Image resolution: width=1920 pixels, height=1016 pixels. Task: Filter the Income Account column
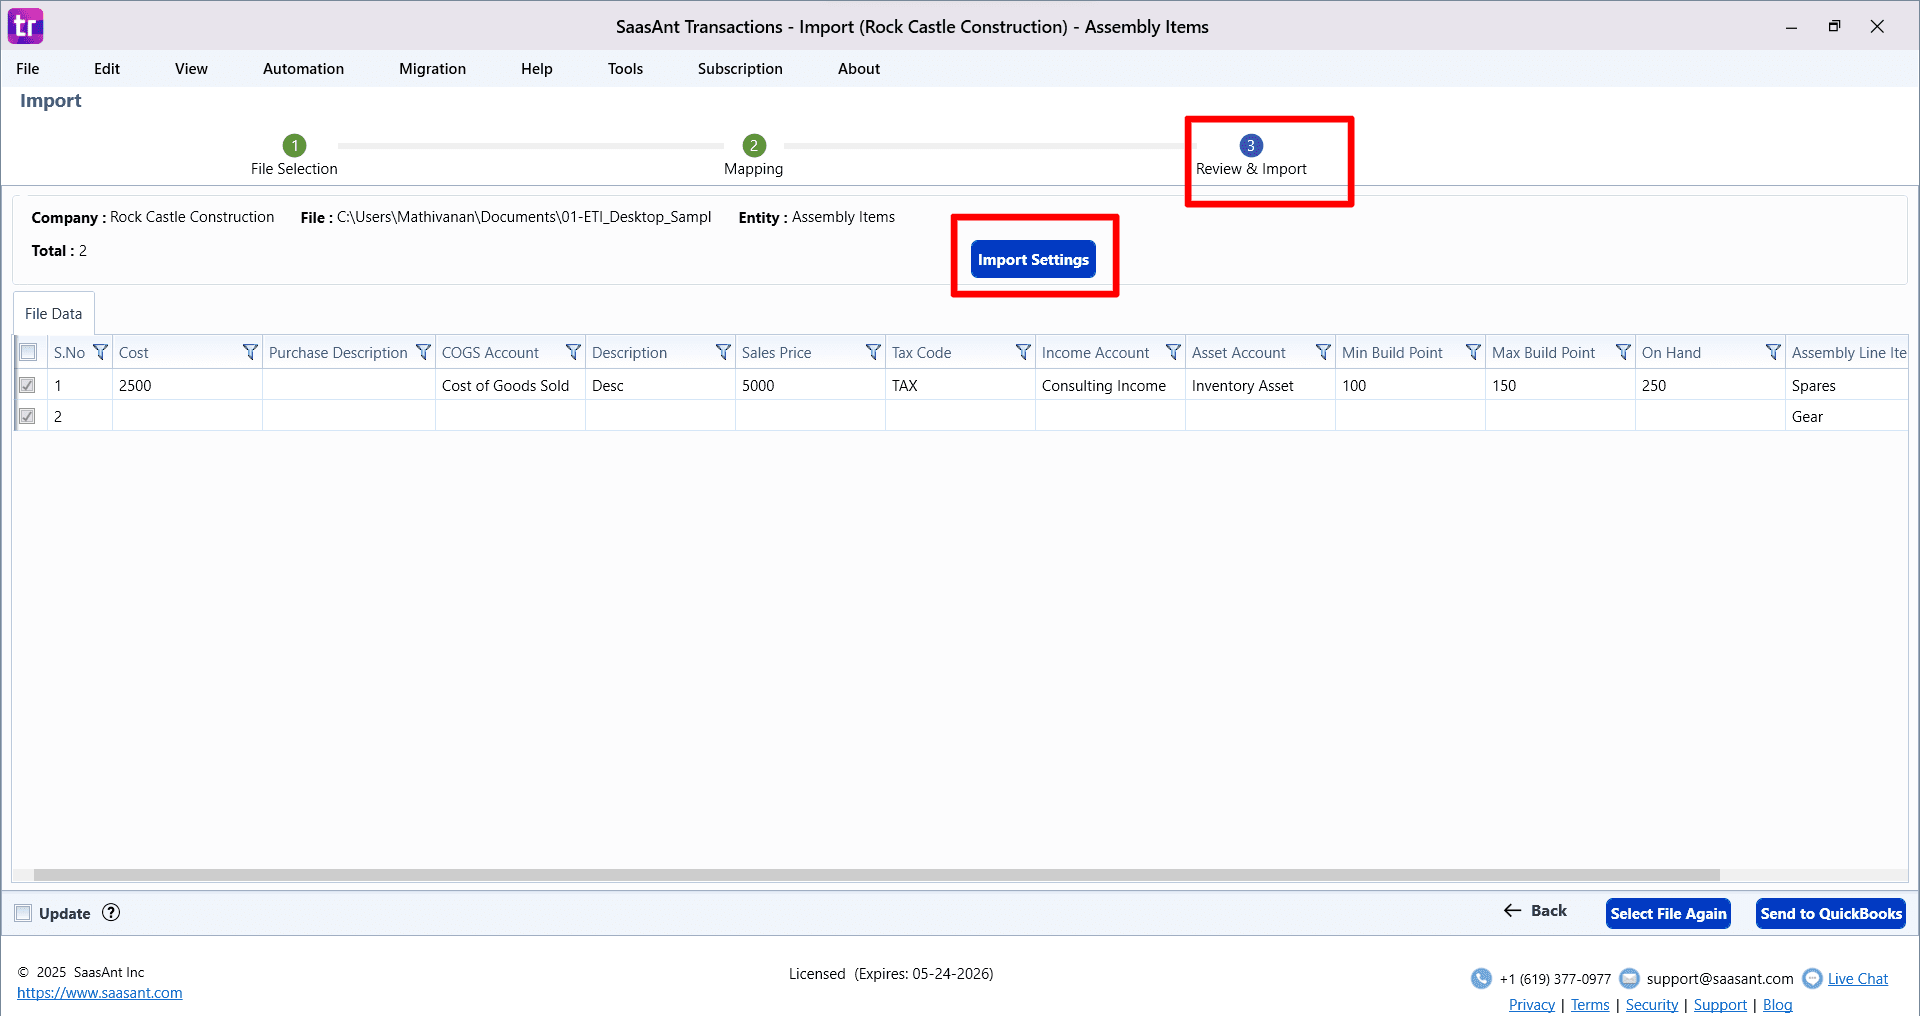pyautogui.click(x=1173, y=352)
